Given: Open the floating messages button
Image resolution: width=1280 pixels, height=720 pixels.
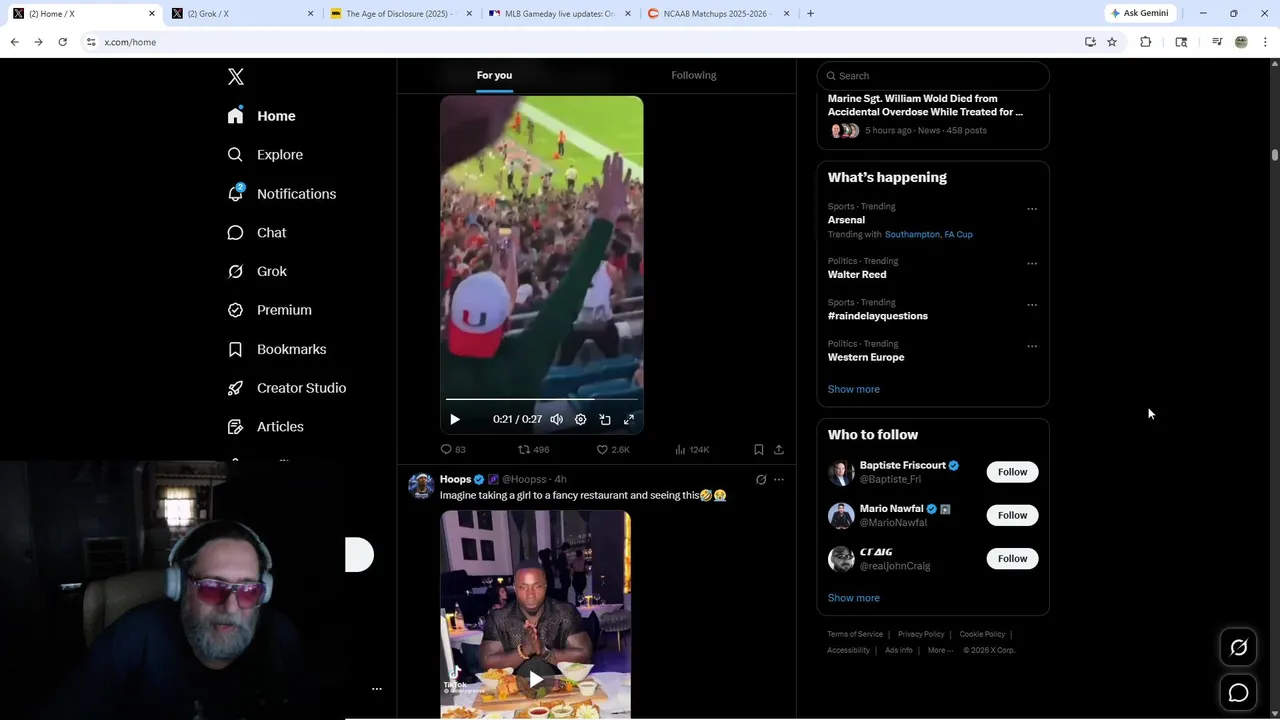Looking at the screenshot, I should pos(1238,693).
